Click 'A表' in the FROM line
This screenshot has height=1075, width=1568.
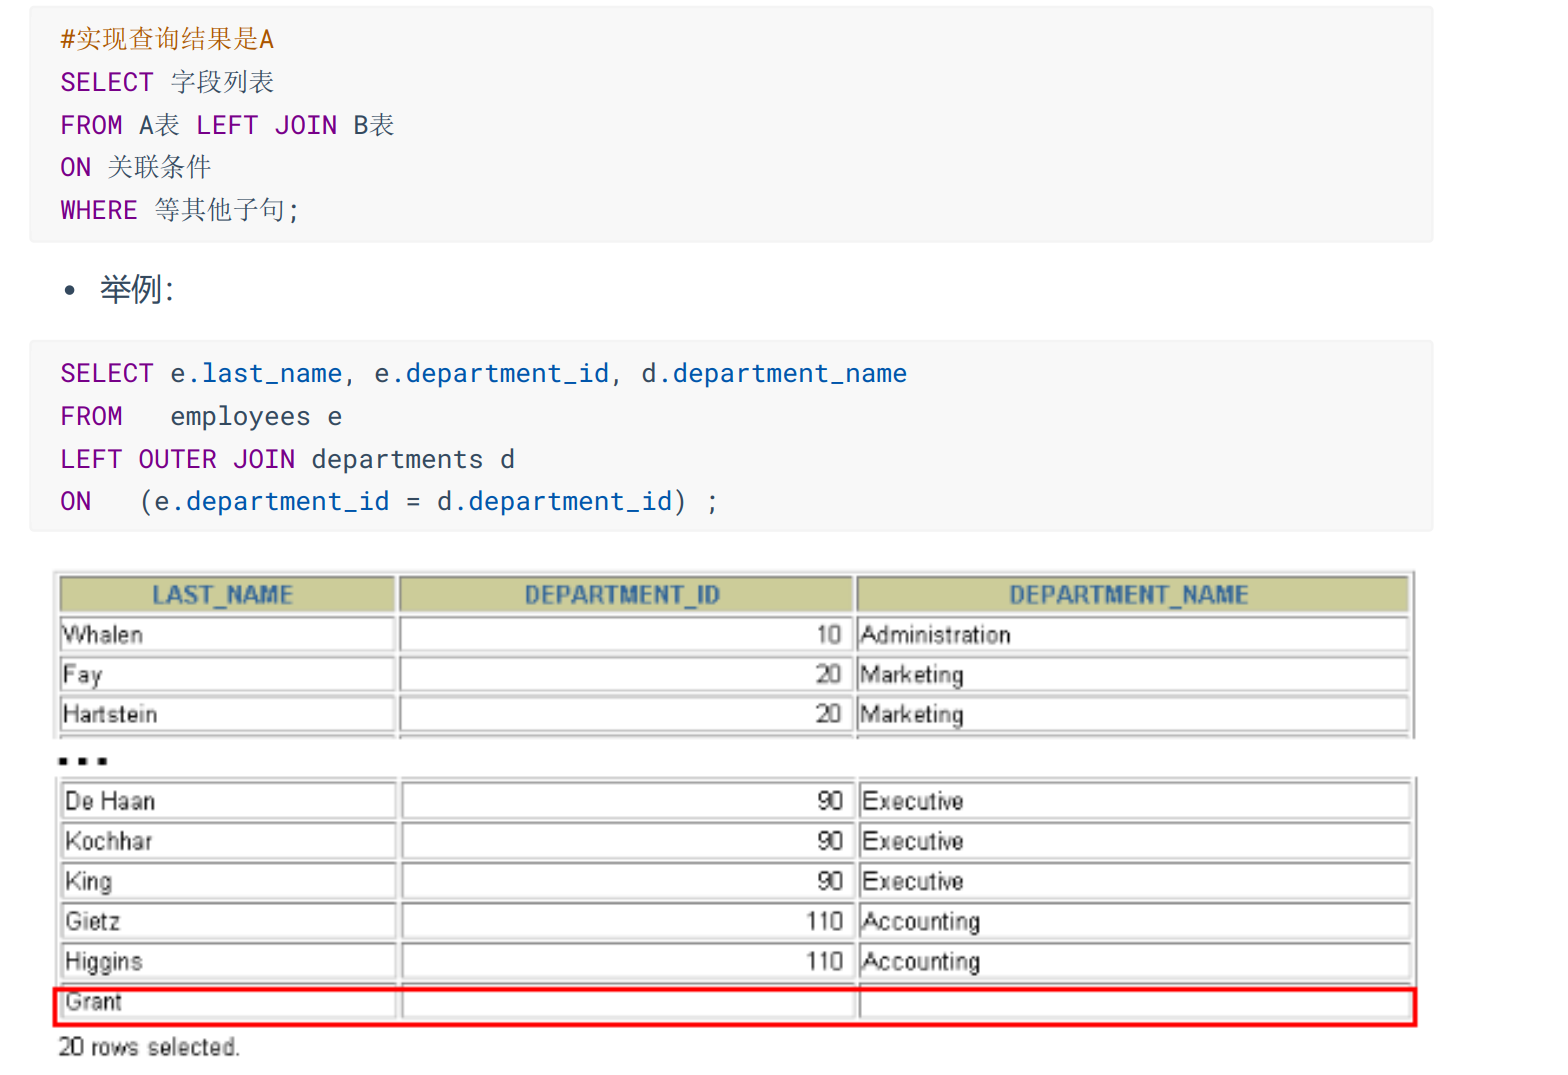(159, 125)
